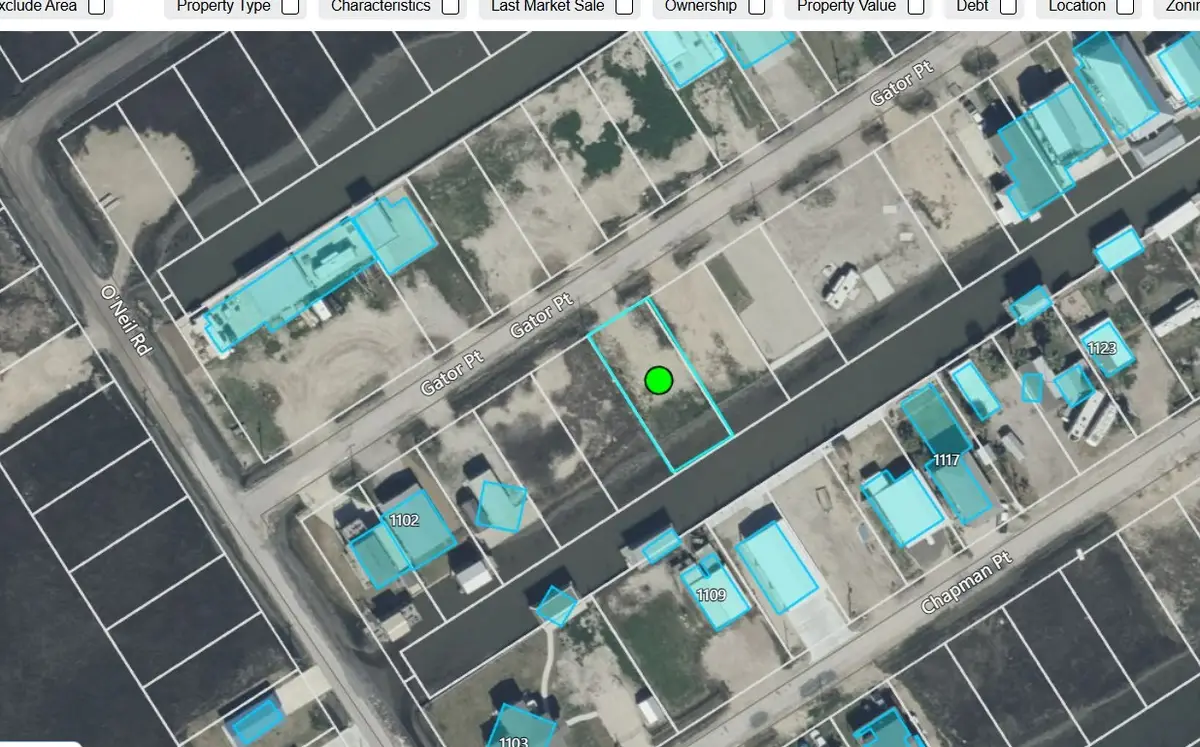Image resolution: width=1200 pixels, height=747 pixels.
Task: Click the green selected-parcel marker dot
Action: coord(658,380)
